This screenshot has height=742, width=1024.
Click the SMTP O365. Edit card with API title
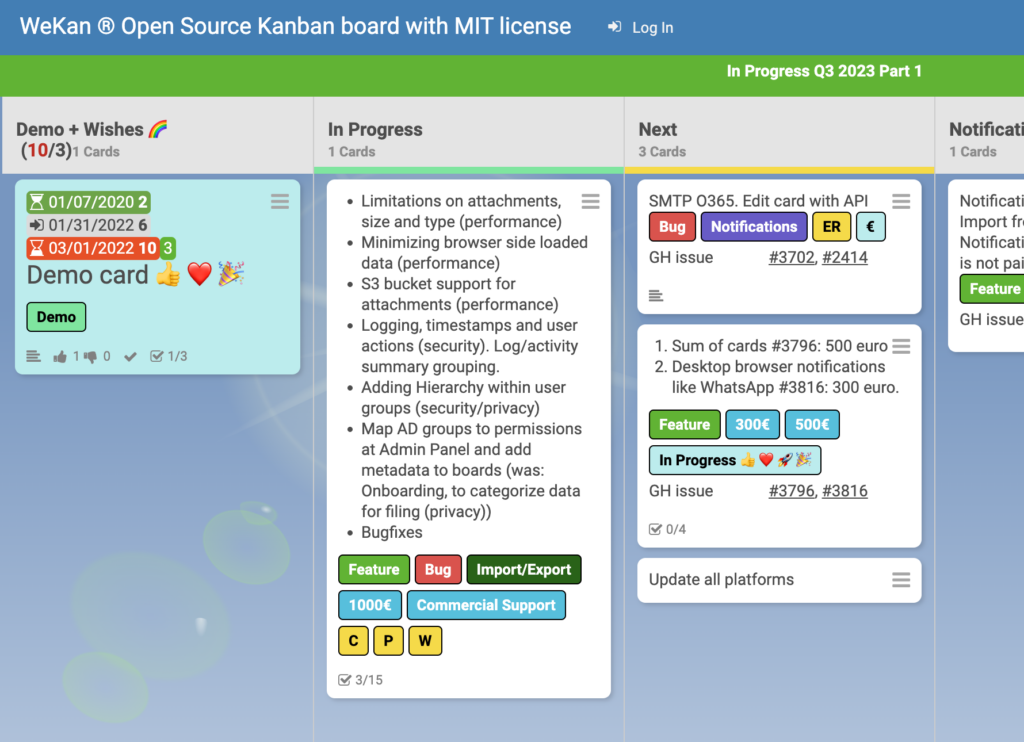(758, 201)
